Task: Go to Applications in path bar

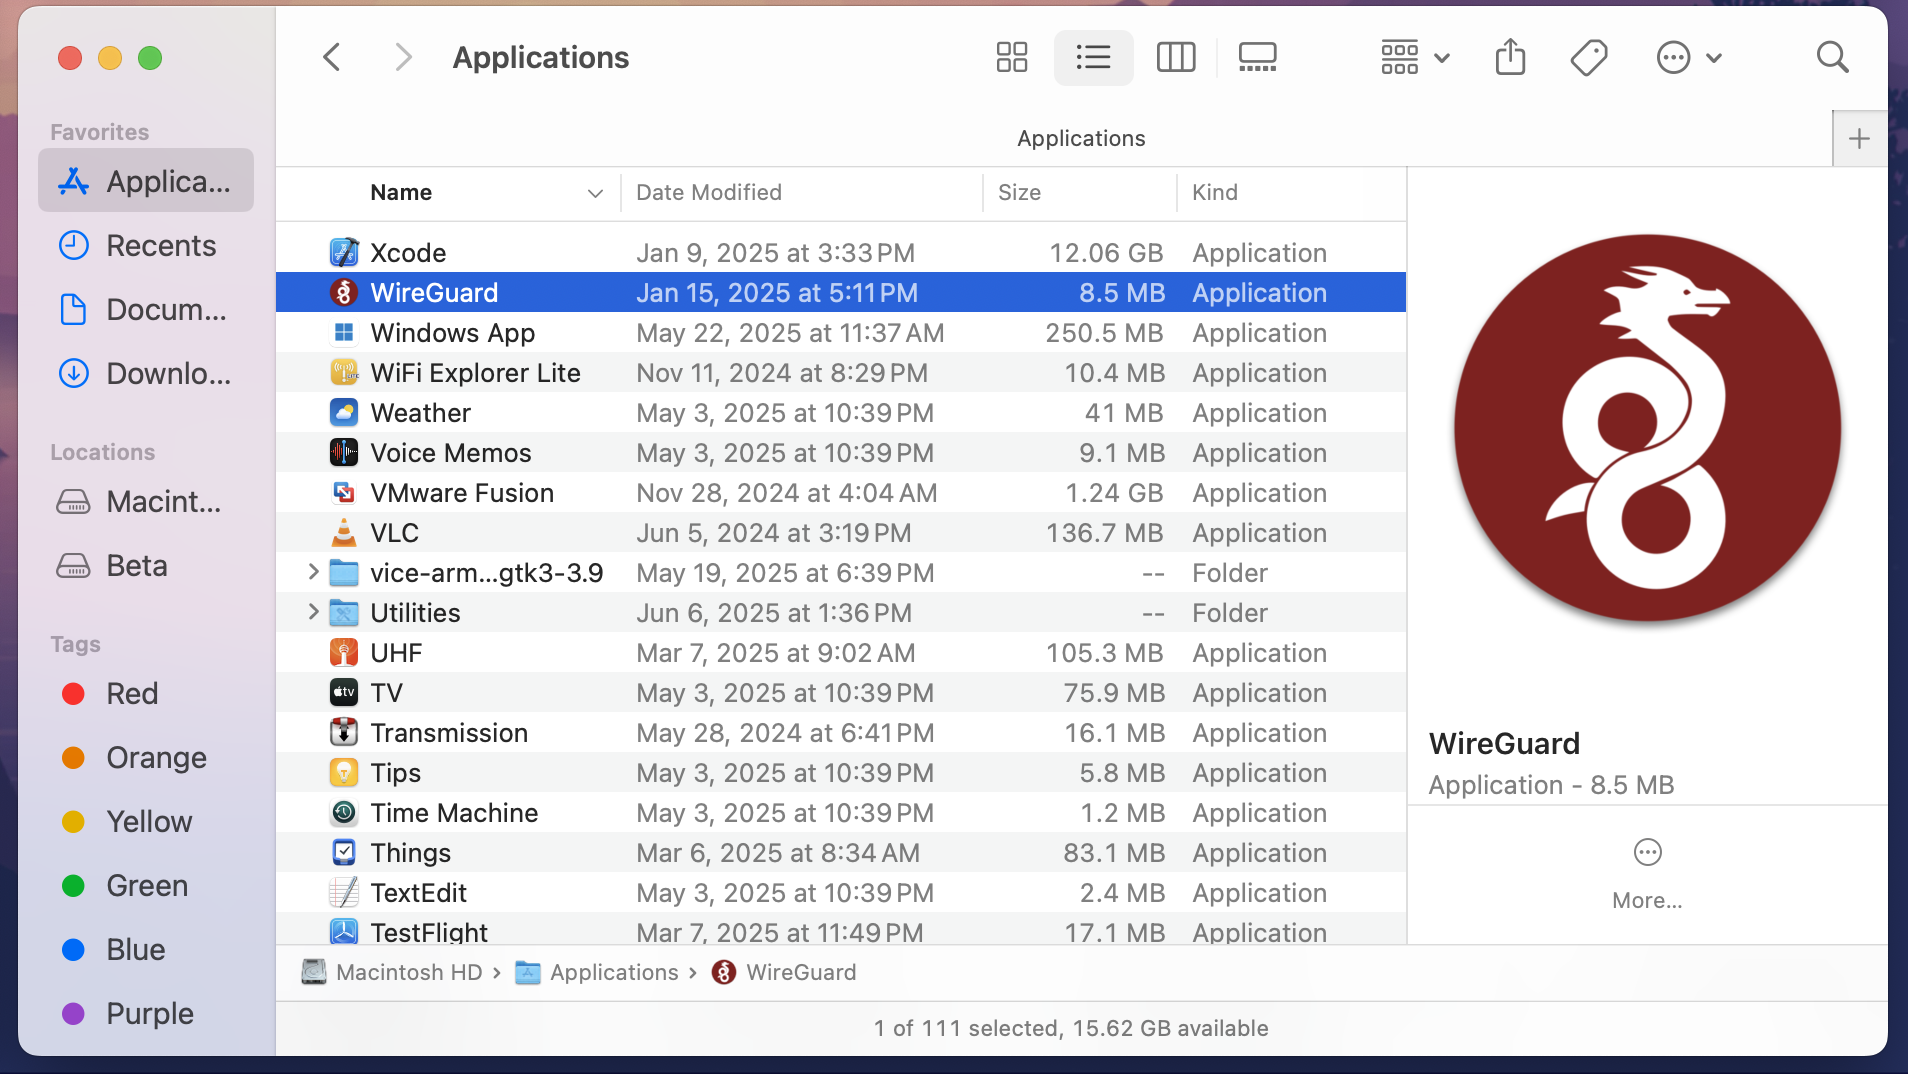Action: [x=597, y=972]
